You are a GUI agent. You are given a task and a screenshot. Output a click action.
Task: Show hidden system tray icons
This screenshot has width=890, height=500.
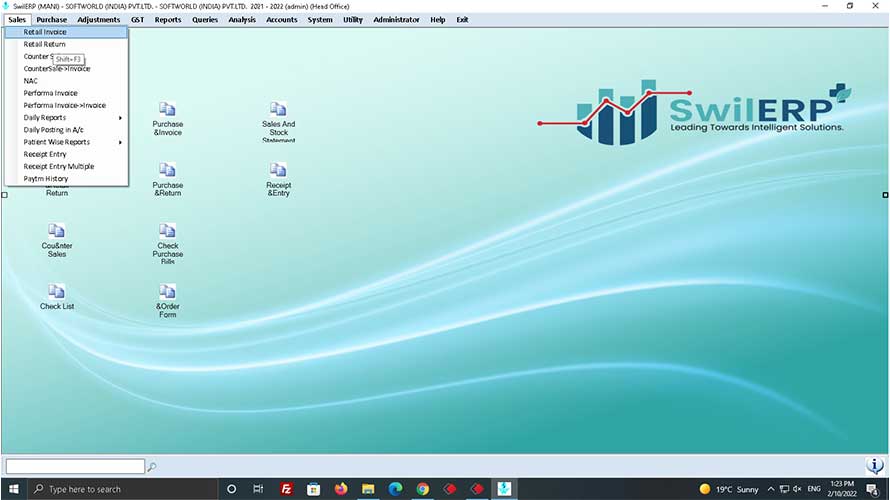click(x=771, y=489)
